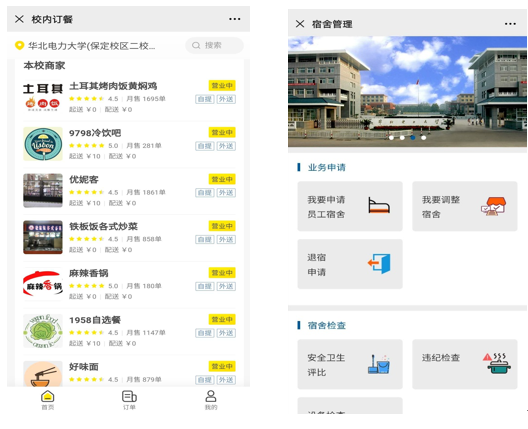
Task: Click the 外送 tag for 优妮客
Action: pyautogui.click(x=226, y=193)
